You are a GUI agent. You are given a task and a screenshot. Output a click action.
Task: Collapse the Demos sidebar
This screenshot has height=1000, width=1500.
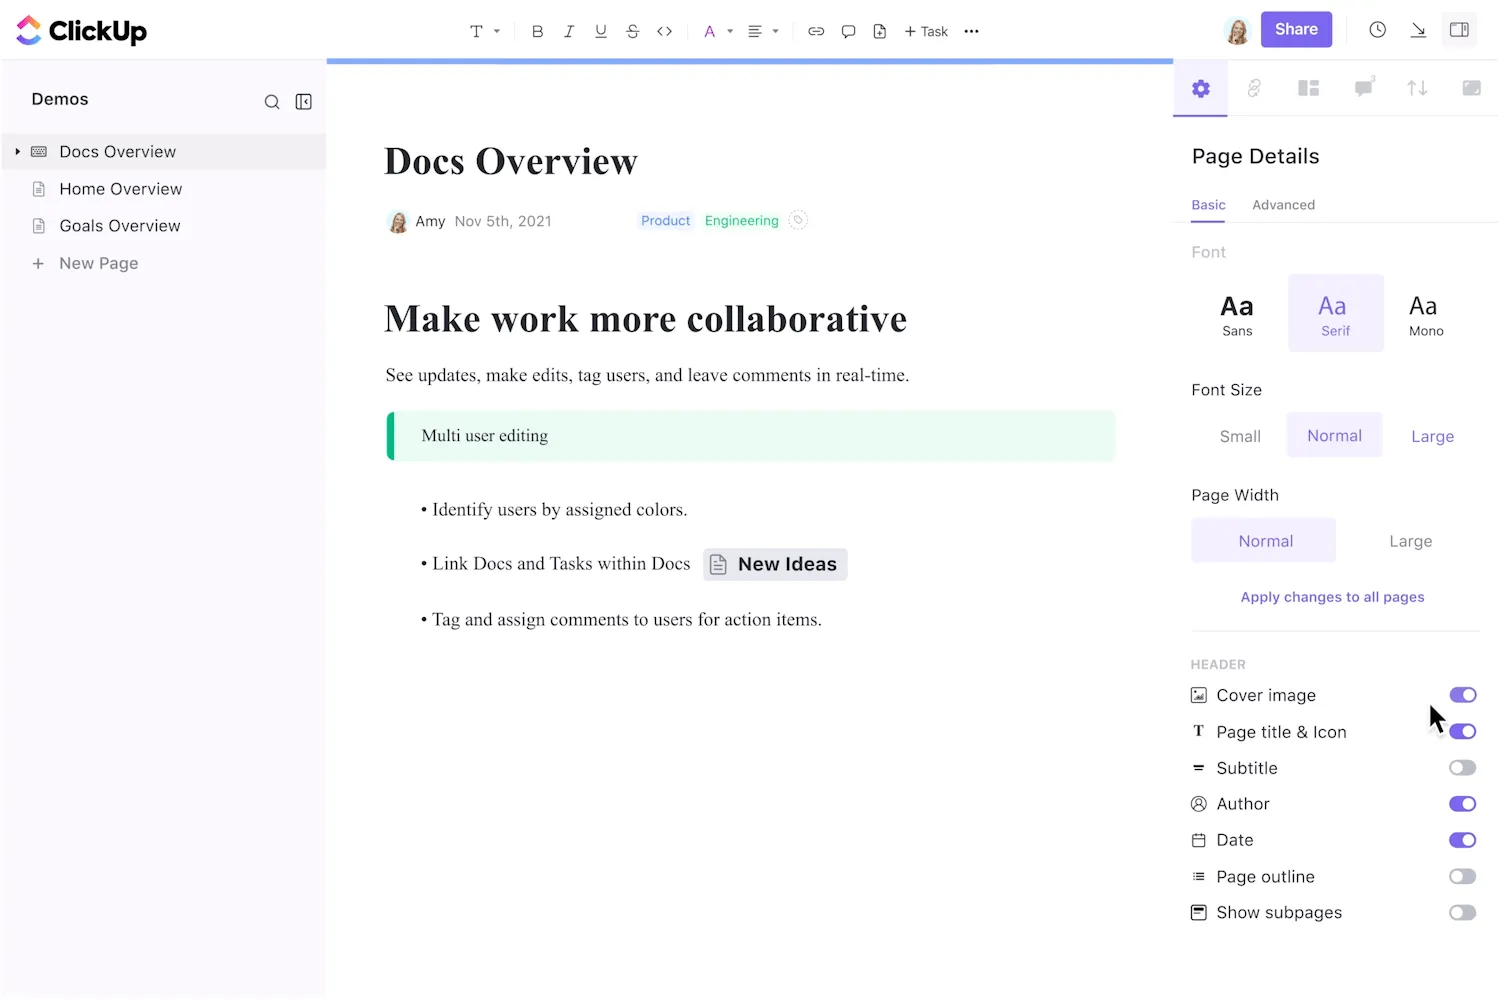click(304, 102)
